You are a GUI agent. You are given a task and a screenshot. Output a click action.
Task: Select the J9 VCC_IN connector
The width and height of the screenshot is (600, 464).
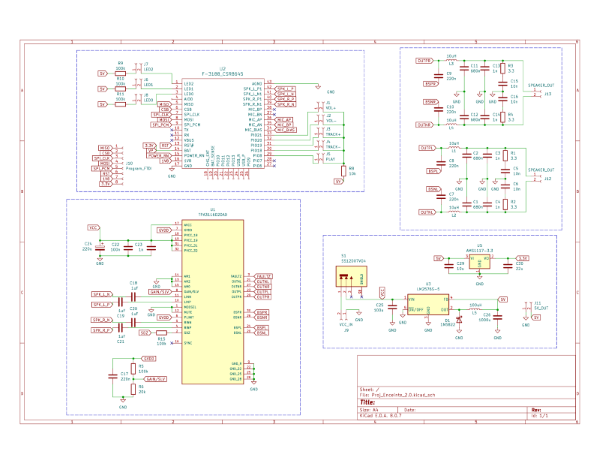342,314
